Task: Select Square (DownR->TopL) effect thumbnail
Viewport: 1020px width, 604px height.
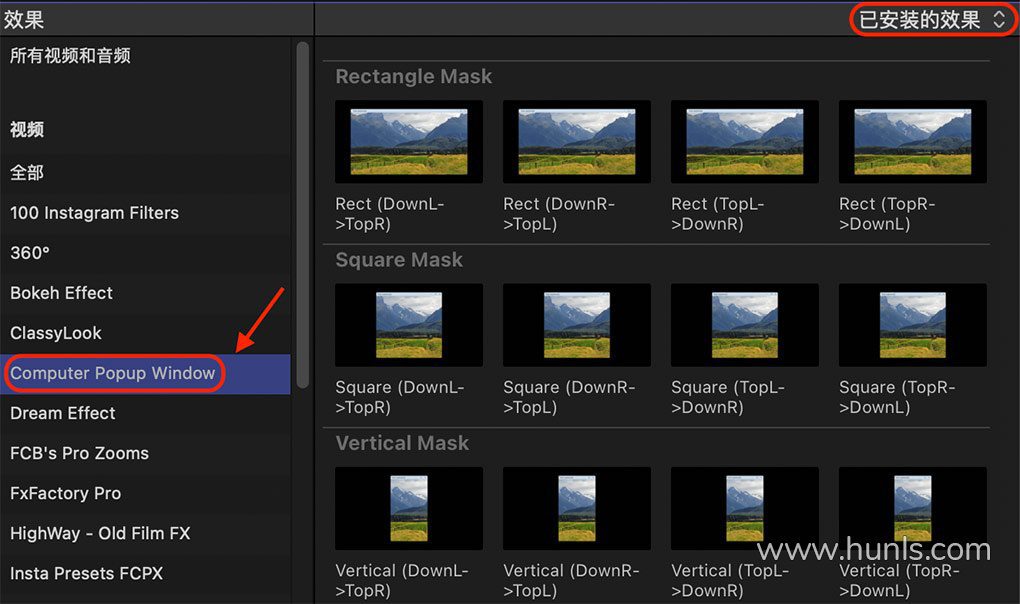Action: click(577, 325)
